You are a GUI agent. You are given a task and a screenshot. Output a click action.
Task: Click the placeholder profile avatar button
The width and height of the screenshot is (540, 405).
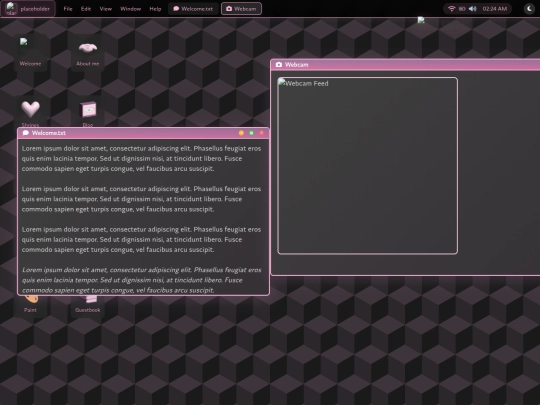[x=28, y=9]
